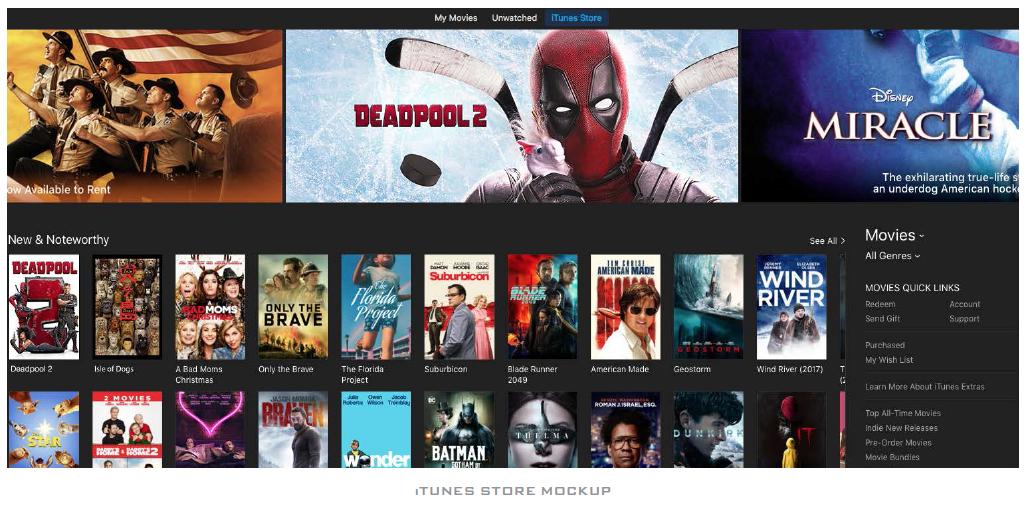This screenshot has width=1033, height=506.
Task: Open the American Made poster
Action: coord(625,307)
